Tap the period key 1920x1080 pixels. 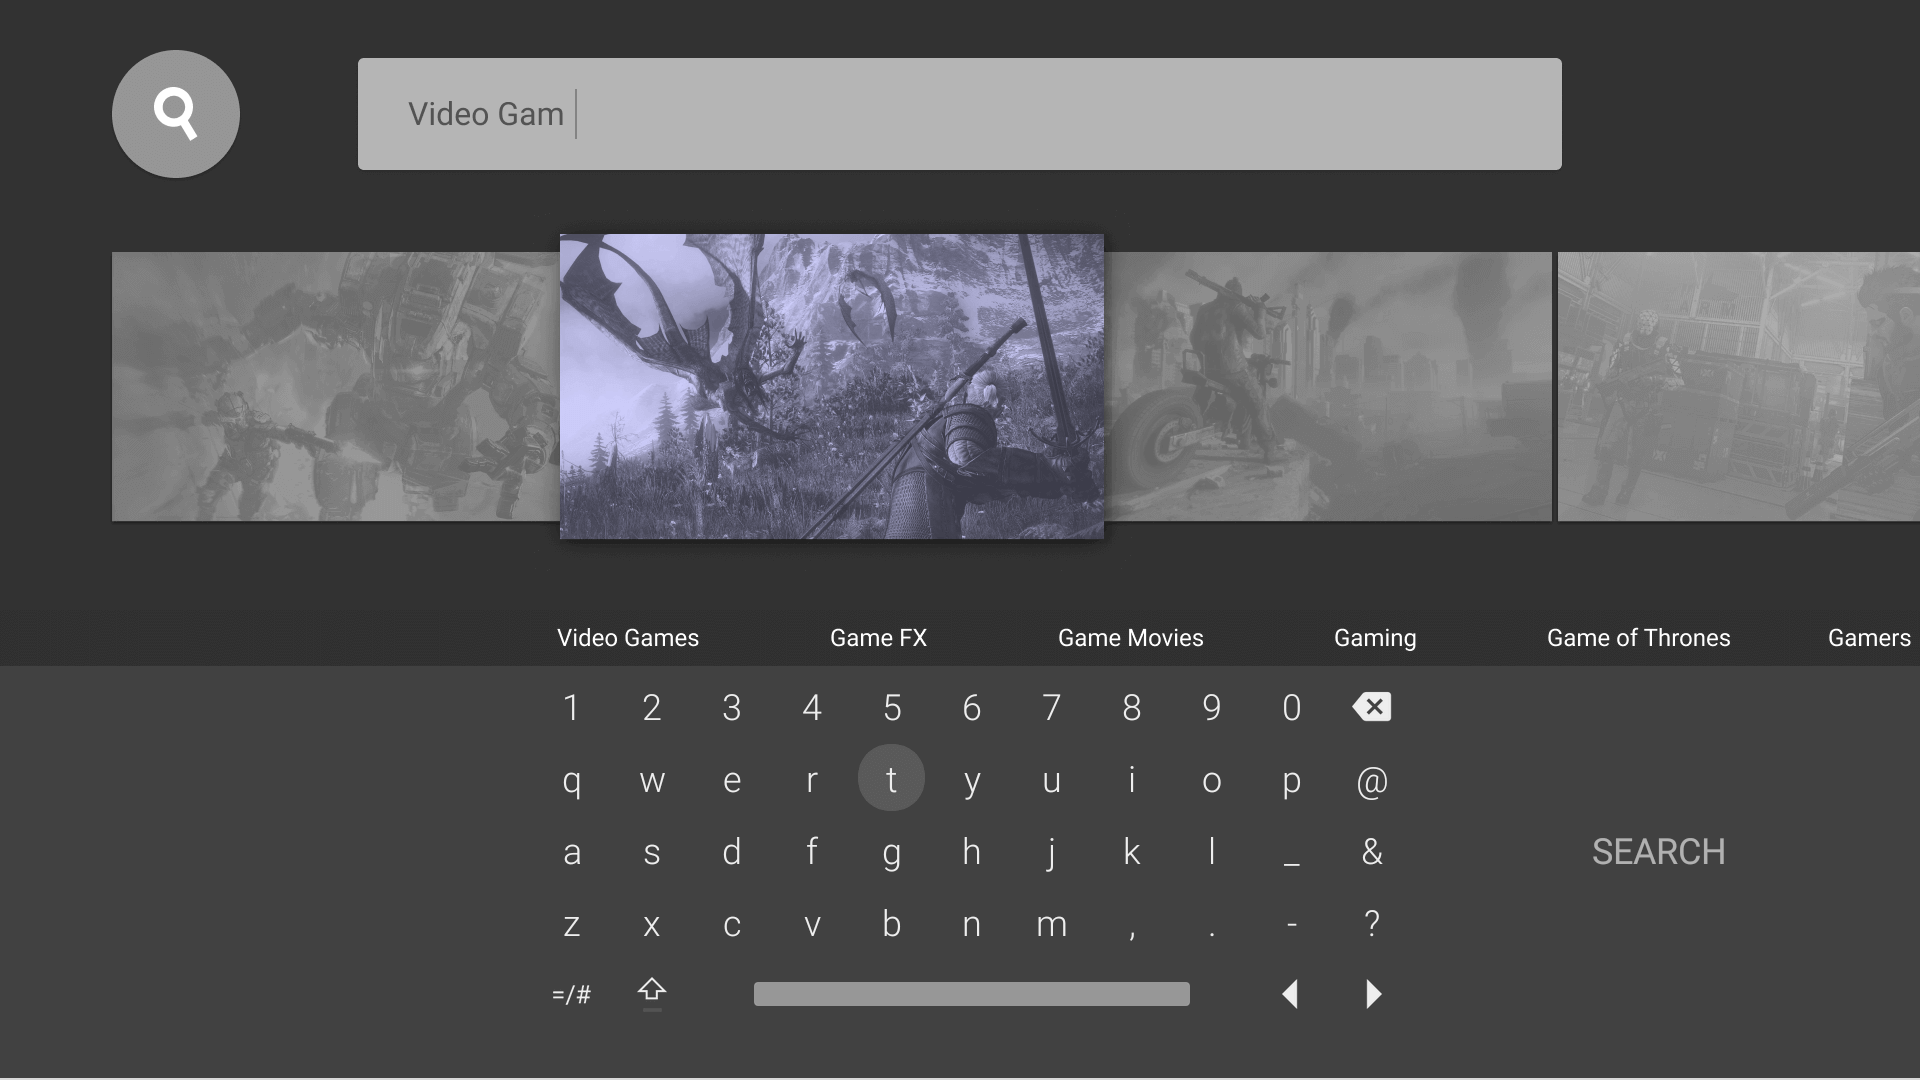1212,934
